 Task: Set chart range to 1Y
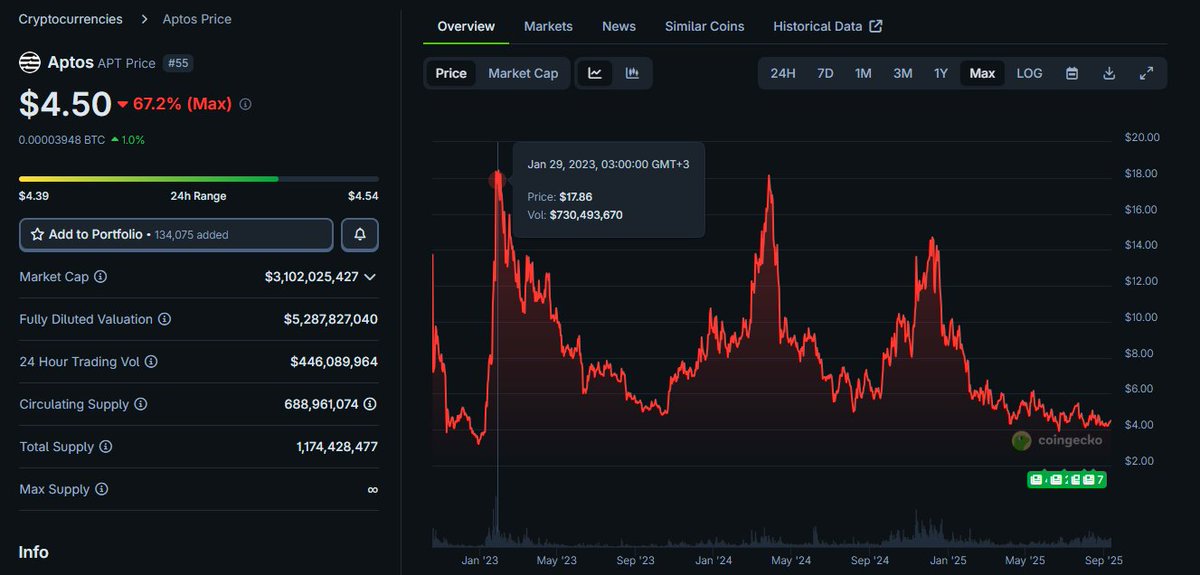941,73
